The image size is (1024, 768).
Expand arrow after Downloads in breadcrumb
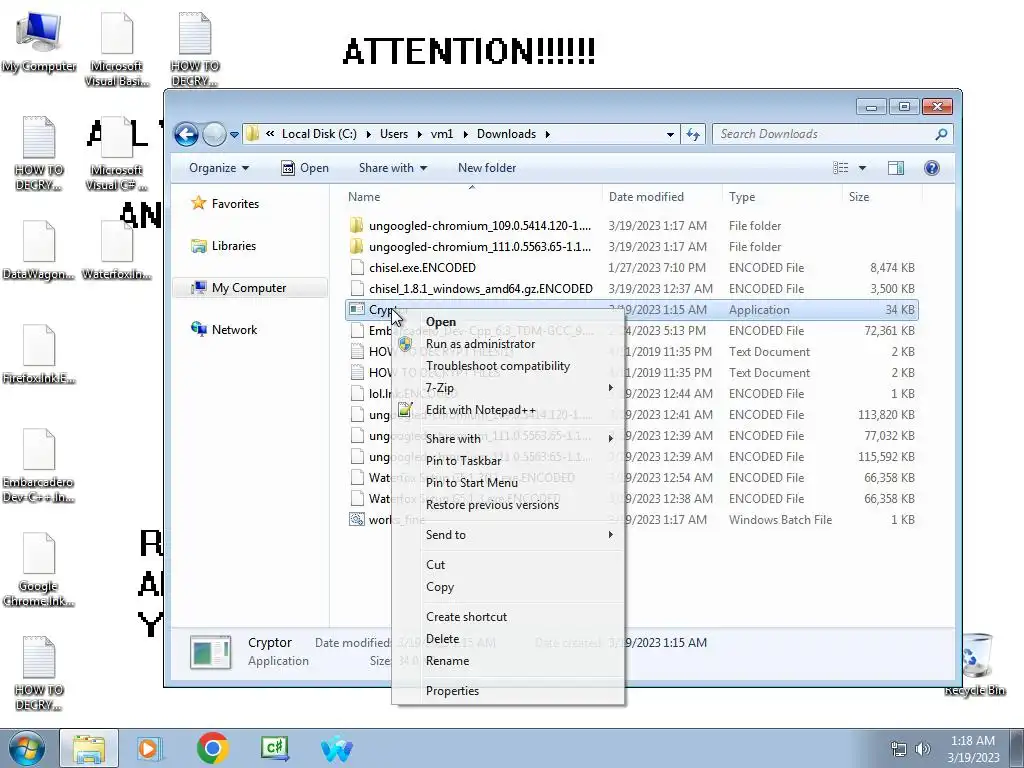point(547,134)
